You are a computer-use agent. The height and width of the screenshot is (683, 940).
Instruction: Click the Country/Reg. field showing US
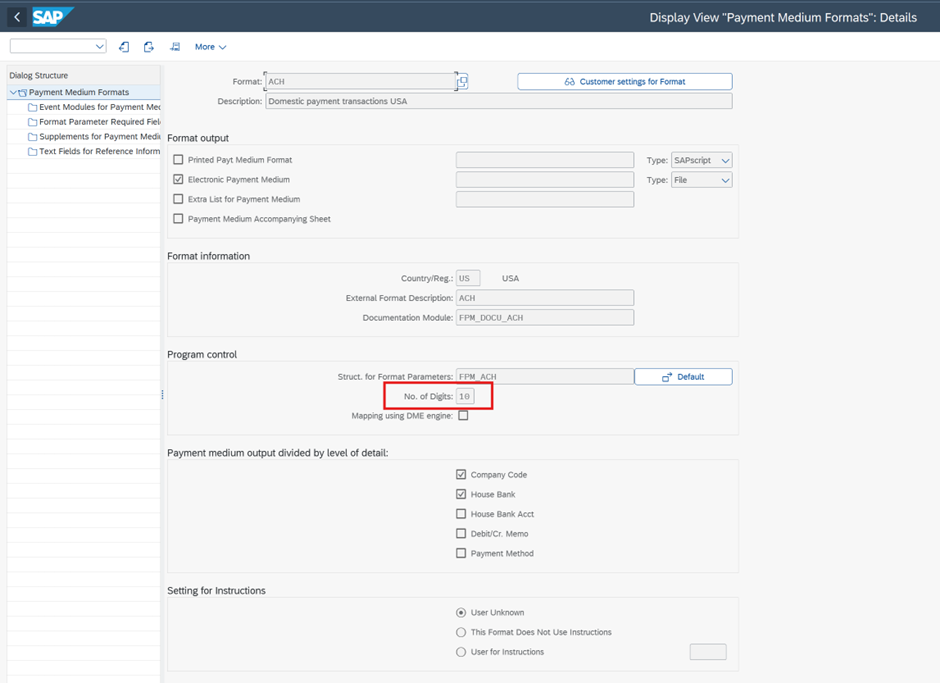[468, 278]
